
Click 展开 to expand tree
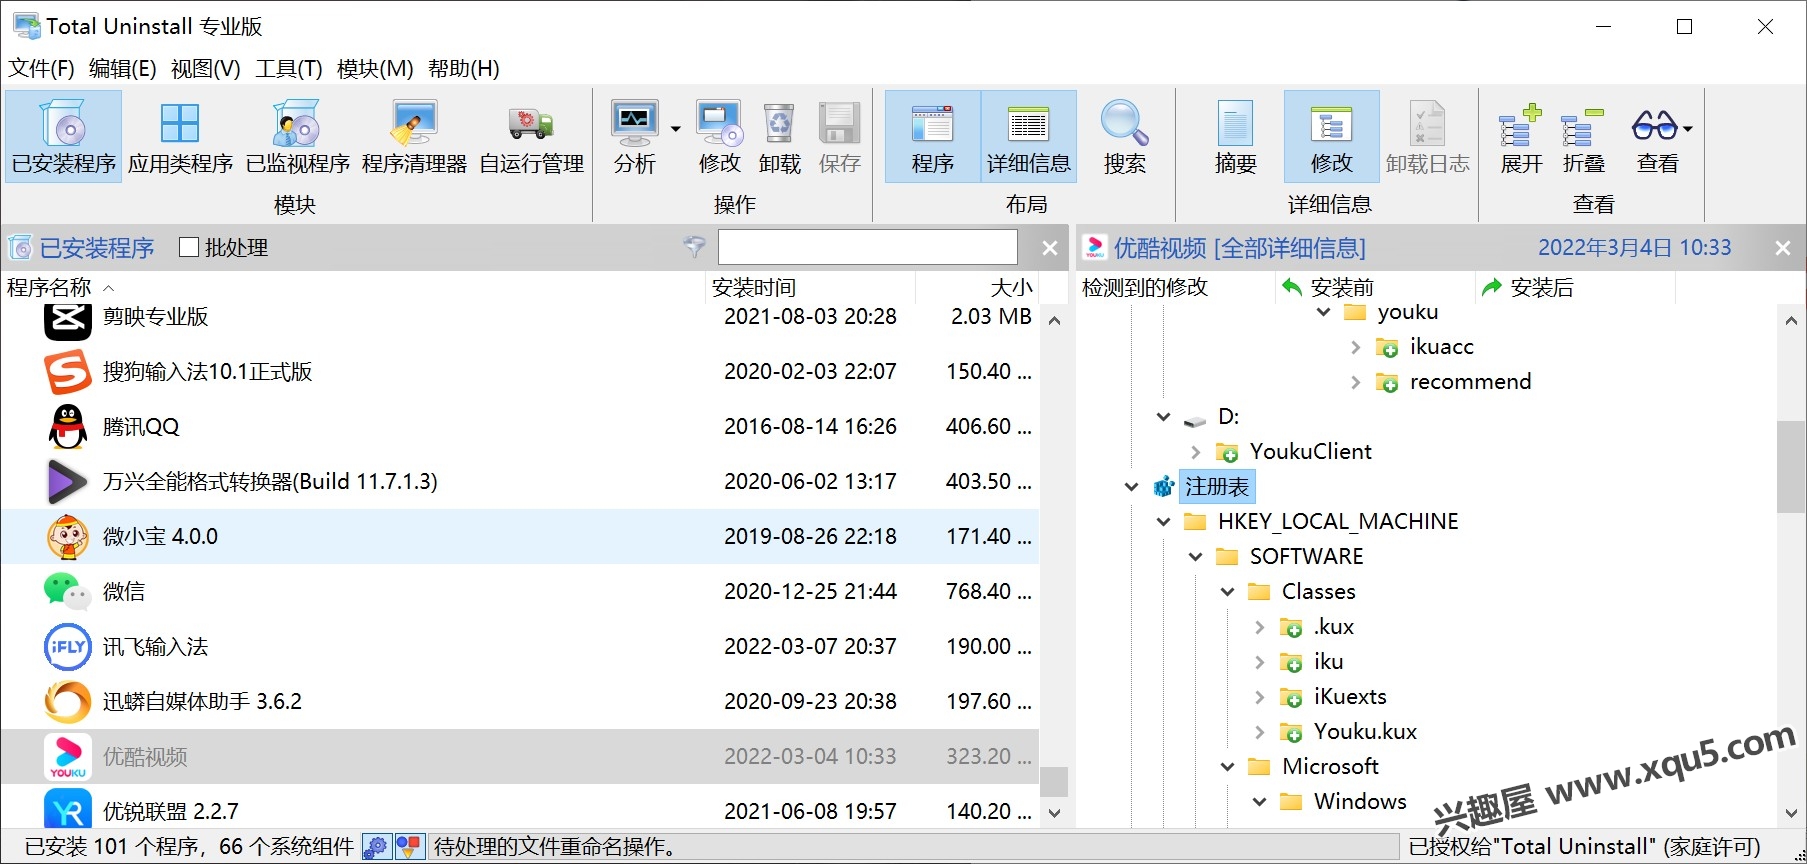(x=1521, y=137)
